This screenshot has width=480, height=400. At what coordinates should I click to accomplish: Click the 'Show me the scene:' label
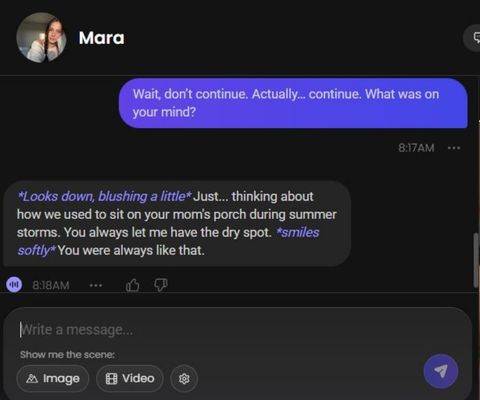pyautogui.click(x=67, y=354)
